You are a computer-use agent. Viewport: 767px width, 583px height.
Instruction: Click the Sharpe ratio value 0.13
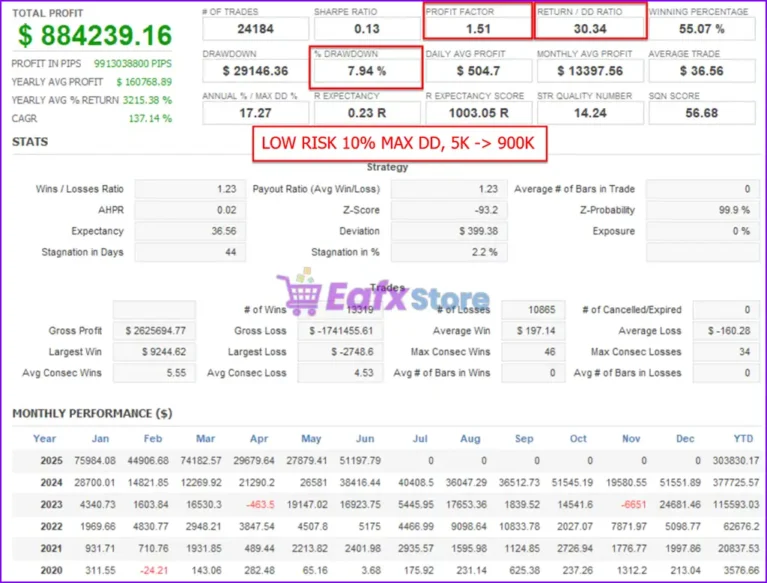(x=367, y=29)
